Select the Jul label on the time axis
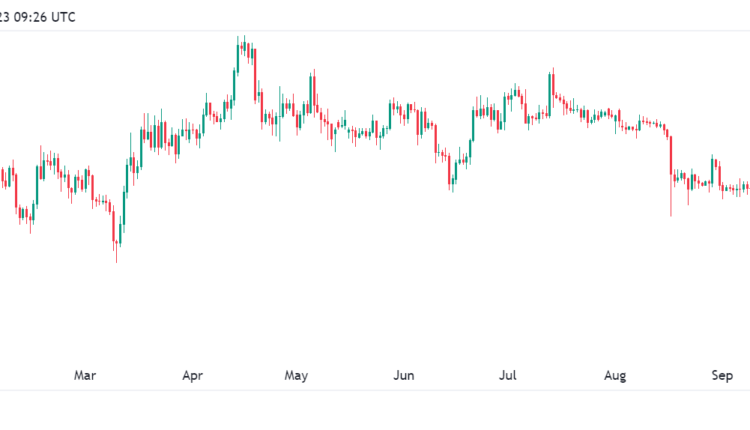Image resolution: width=750 pixels, height=430 pixels. [x=508, y=376]
